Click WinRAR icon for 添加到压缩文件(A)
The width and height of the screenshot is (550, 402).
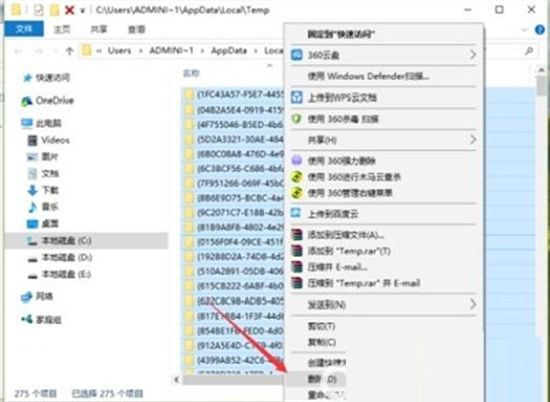pyautogui.click(x=297, y=235)
